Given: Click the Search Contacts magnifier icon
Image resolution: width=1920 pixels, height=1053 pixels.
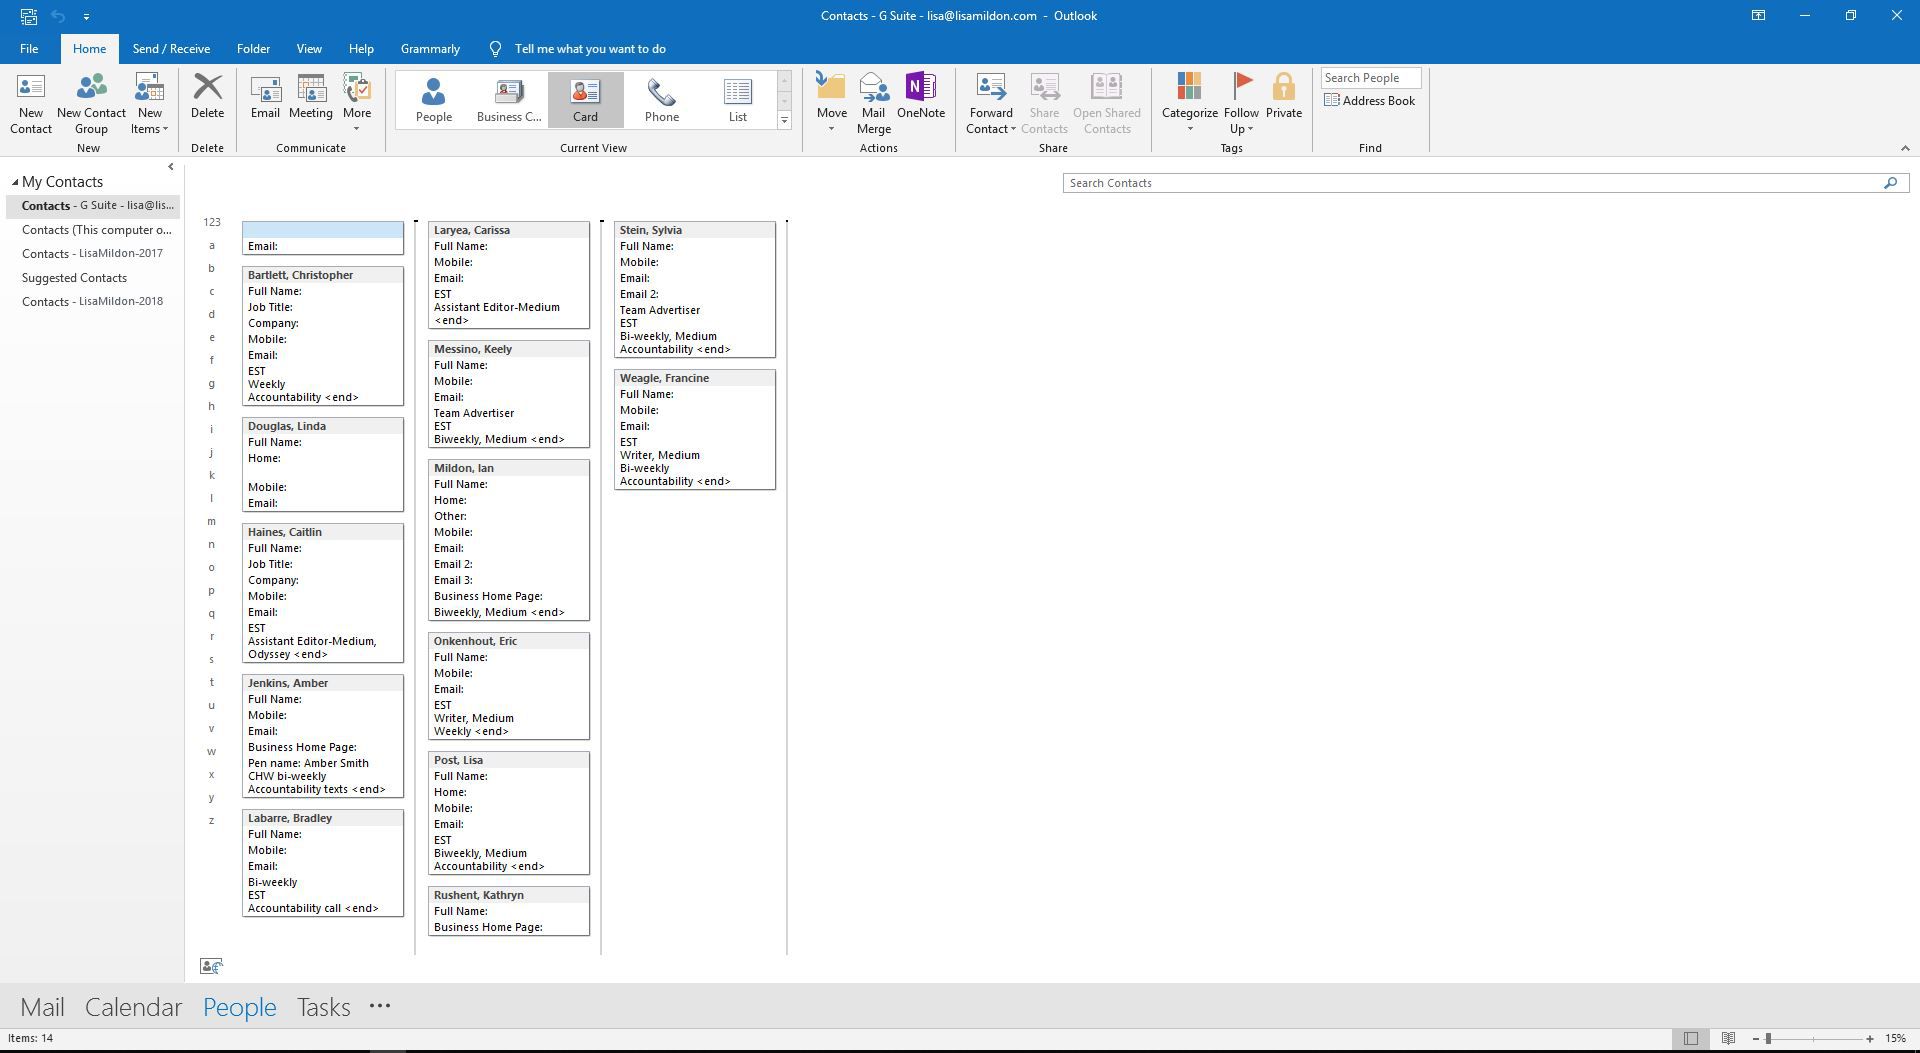Looking at the screenshot, I should point(1890,183).
